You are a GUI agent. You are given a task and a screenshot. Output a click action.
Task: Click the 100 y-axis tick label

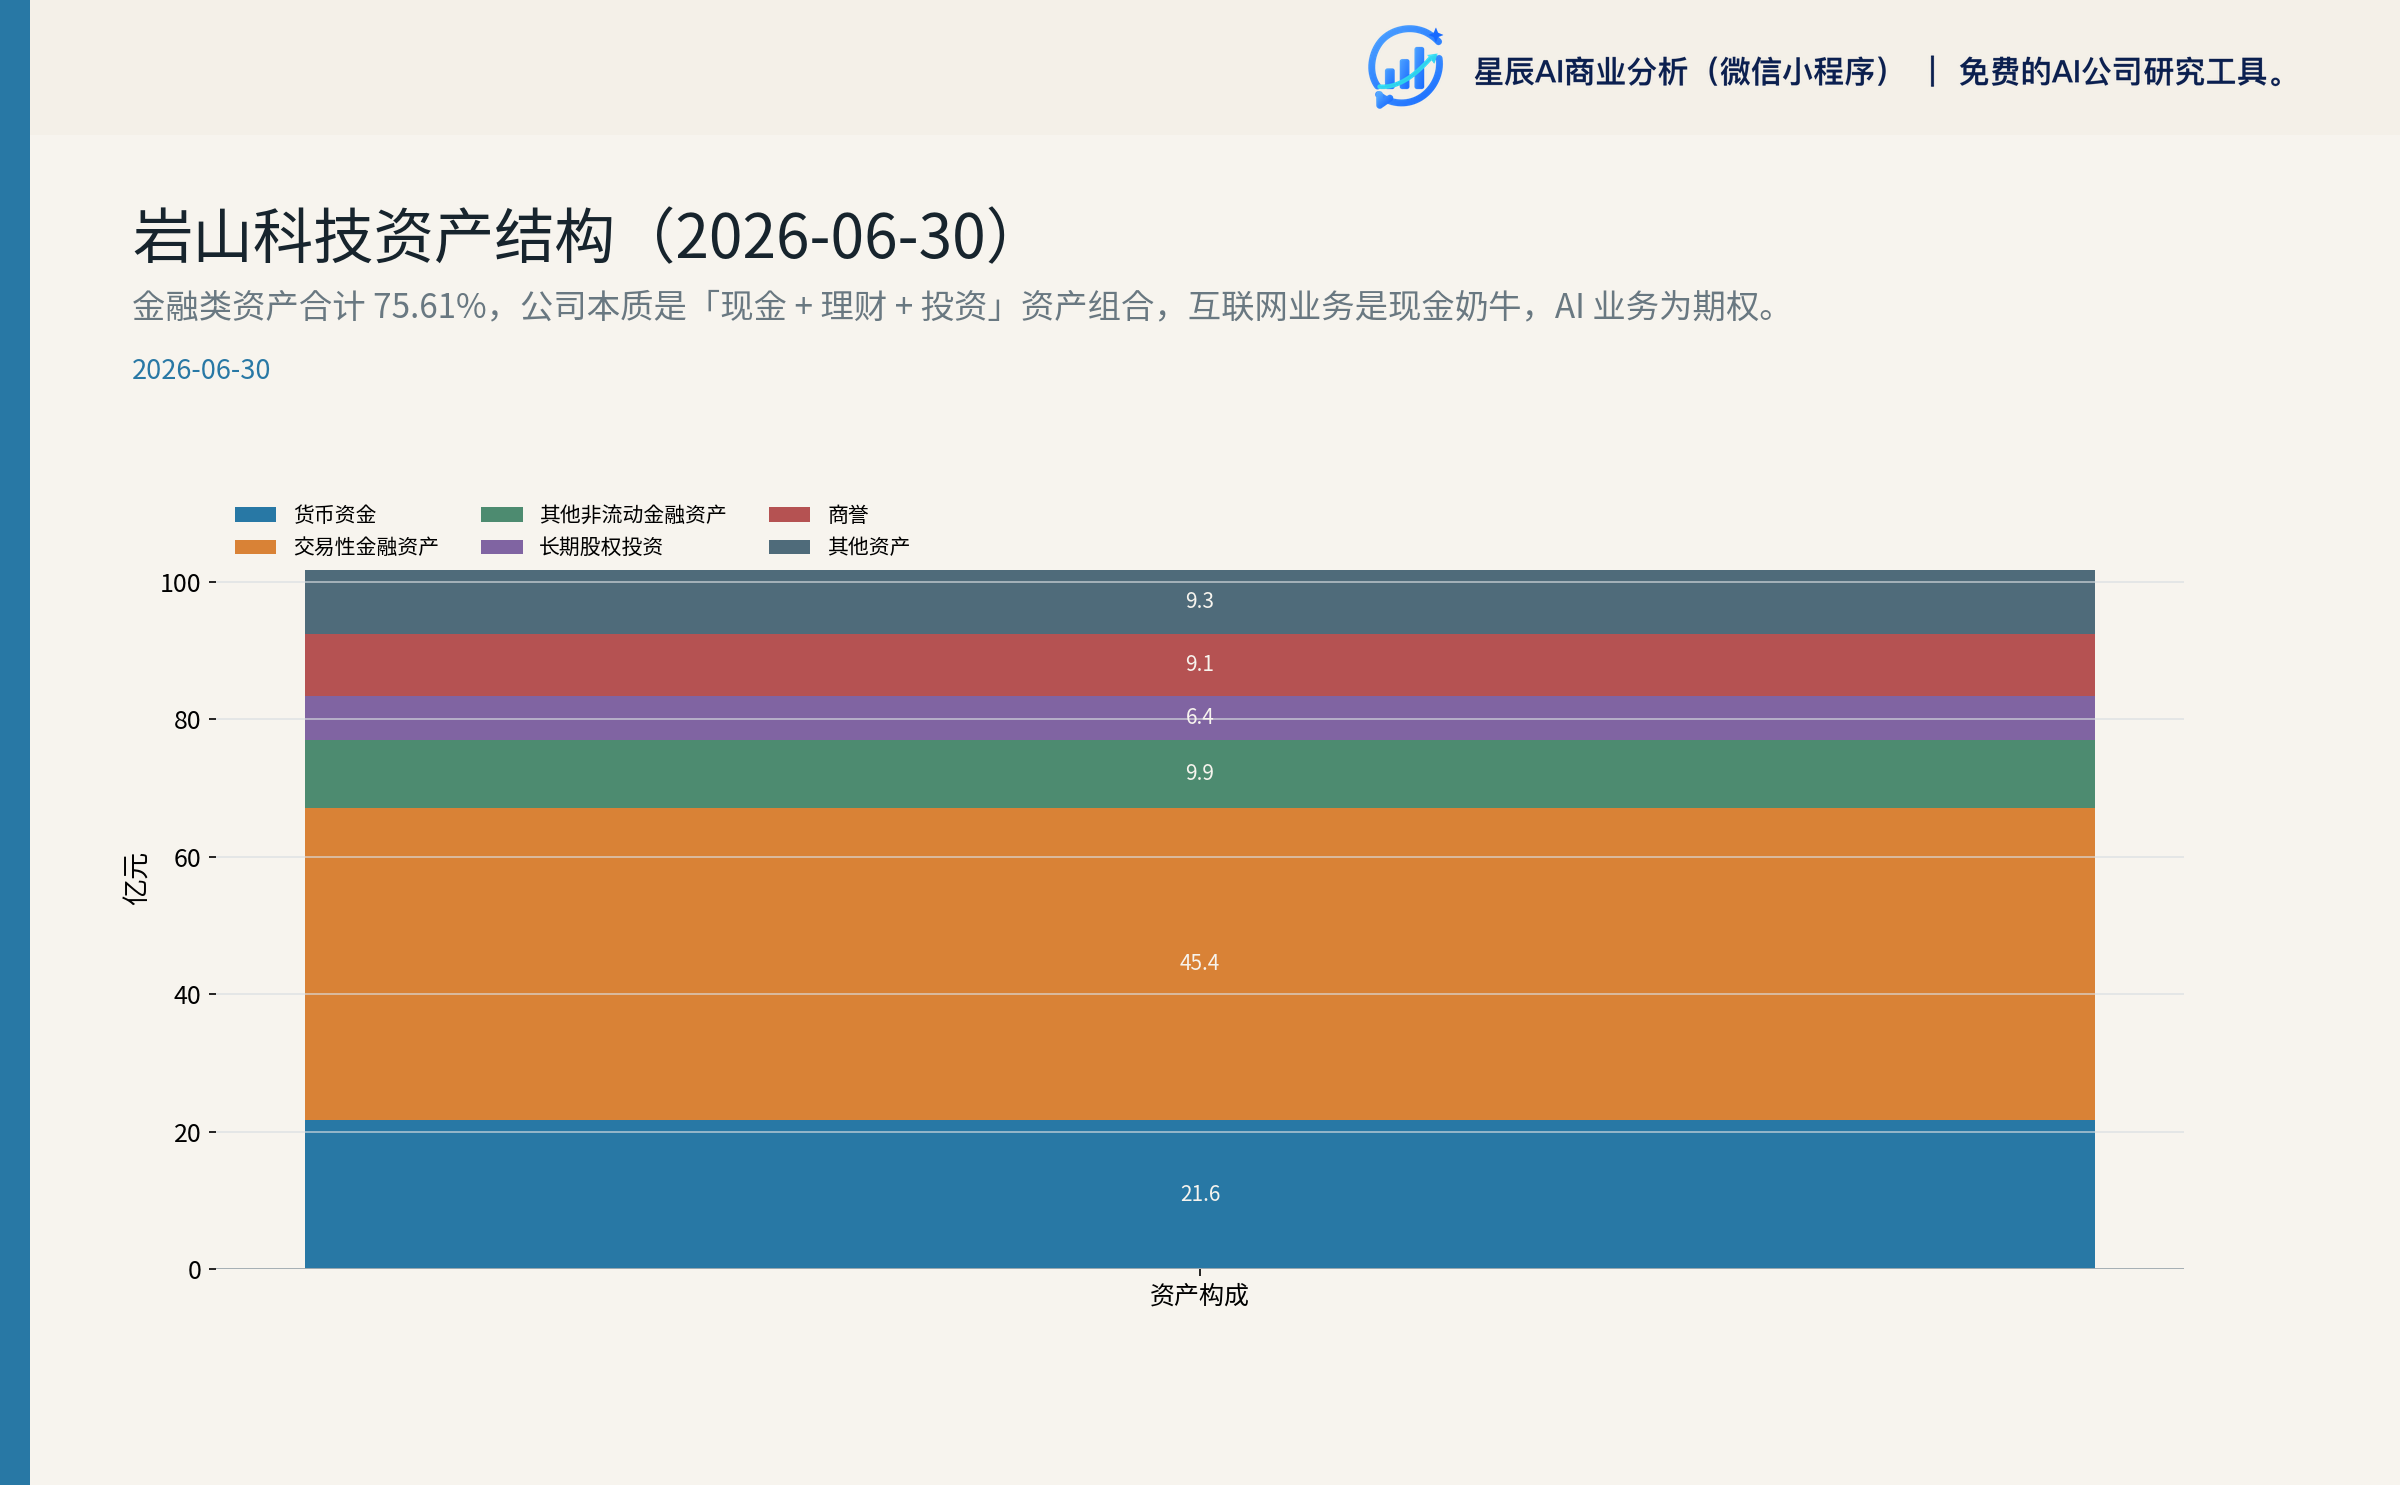point(180,583)
